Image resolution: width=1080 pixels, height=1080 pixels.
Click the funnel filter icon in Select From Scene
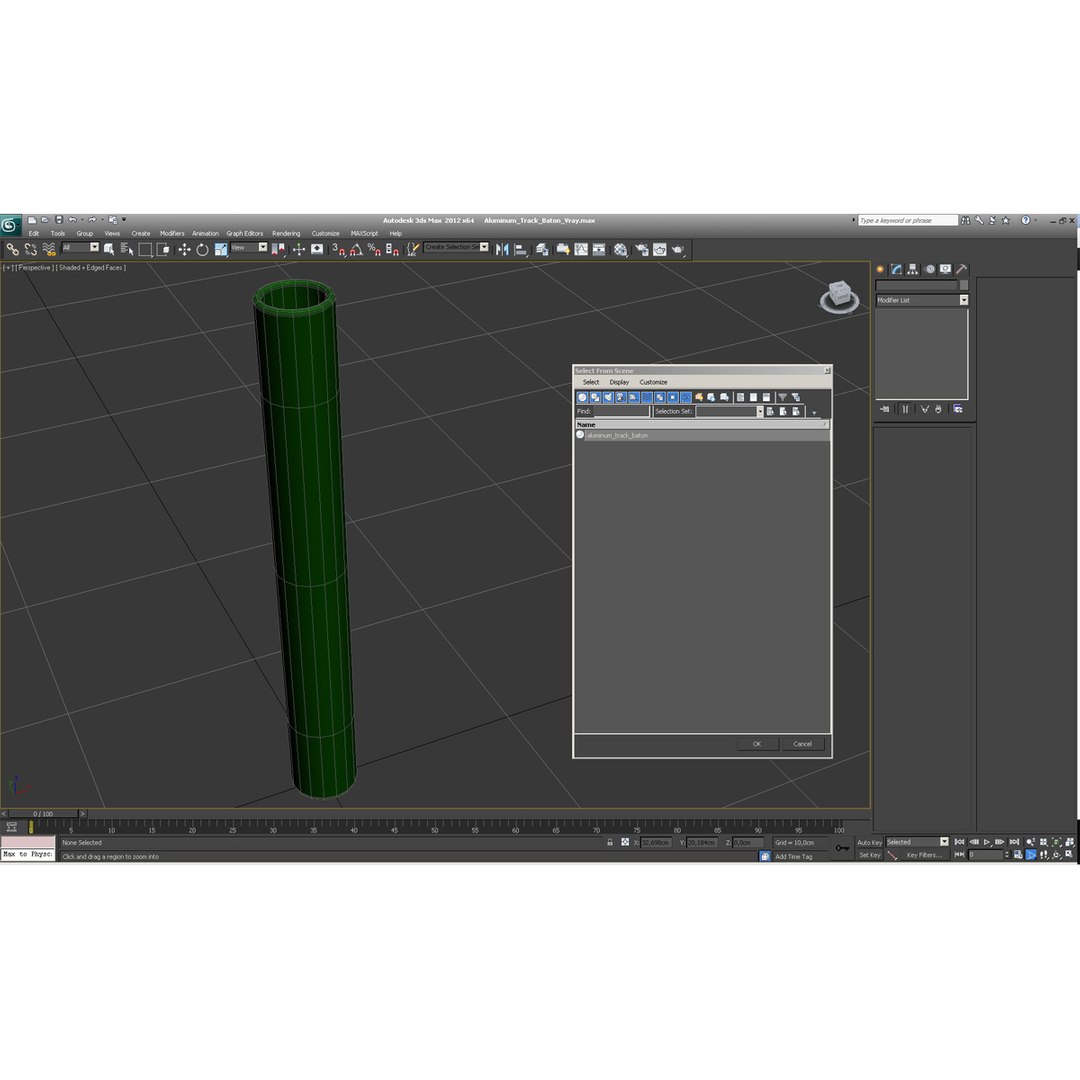coord(782,397)
